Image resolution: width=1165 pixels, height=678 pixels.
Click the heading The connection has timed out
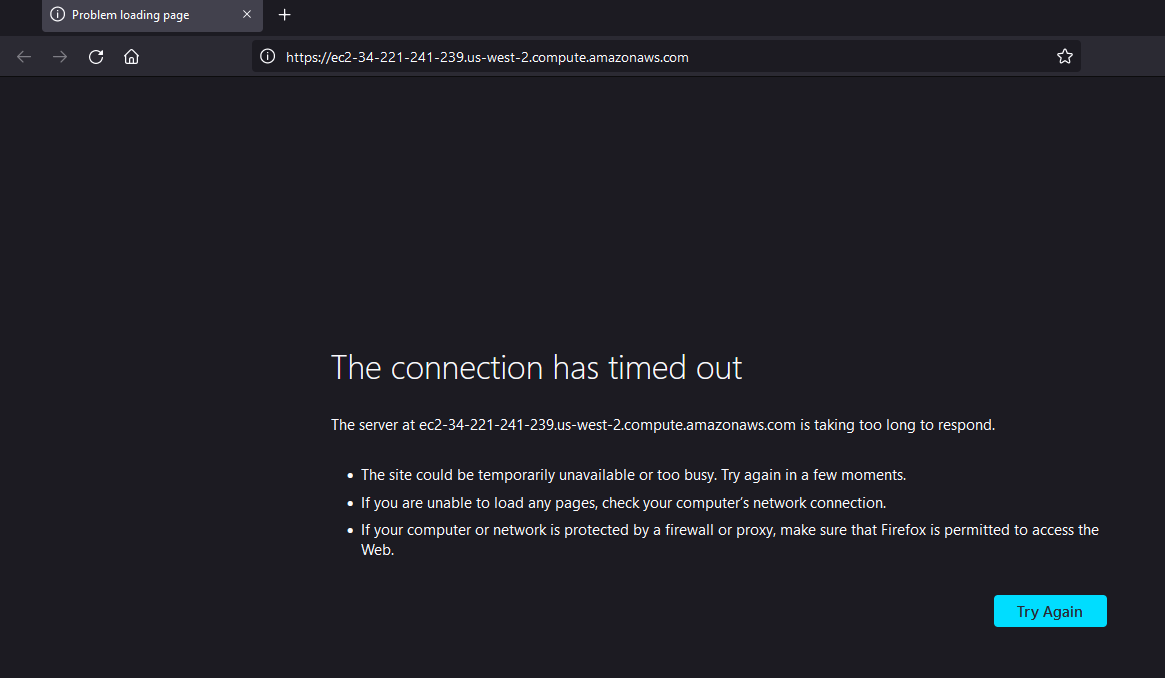click(536, 368)
